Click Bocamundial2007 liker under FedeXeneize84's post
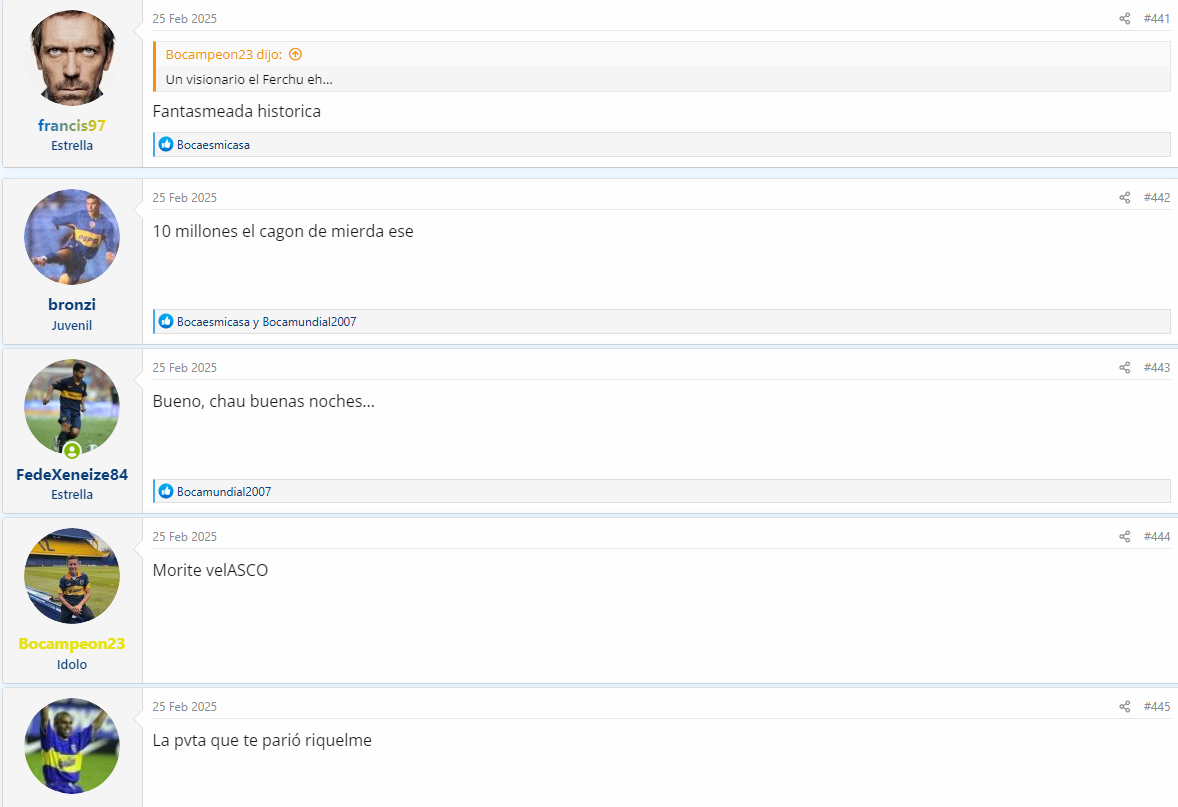This screenshot has height=807, width=1178. tap(224, 491)
